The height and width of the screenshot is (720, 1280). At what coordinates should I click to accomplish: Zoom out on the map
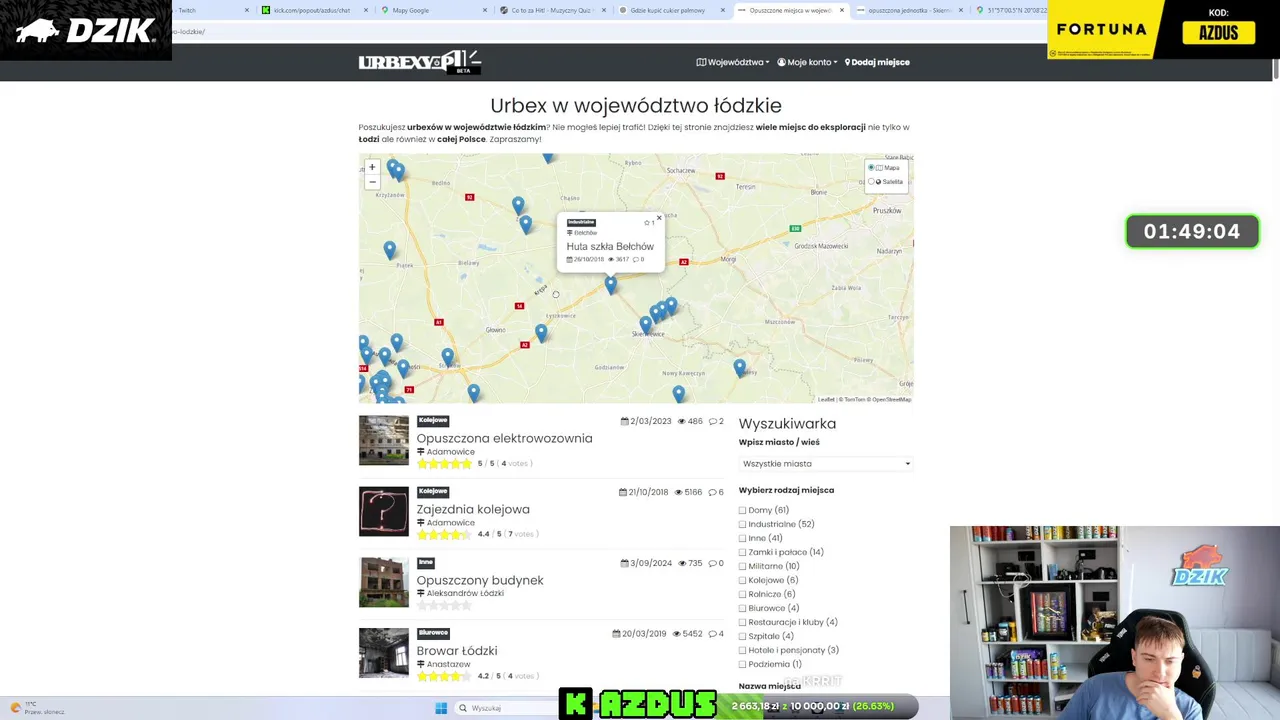click(x=372, y=182)
